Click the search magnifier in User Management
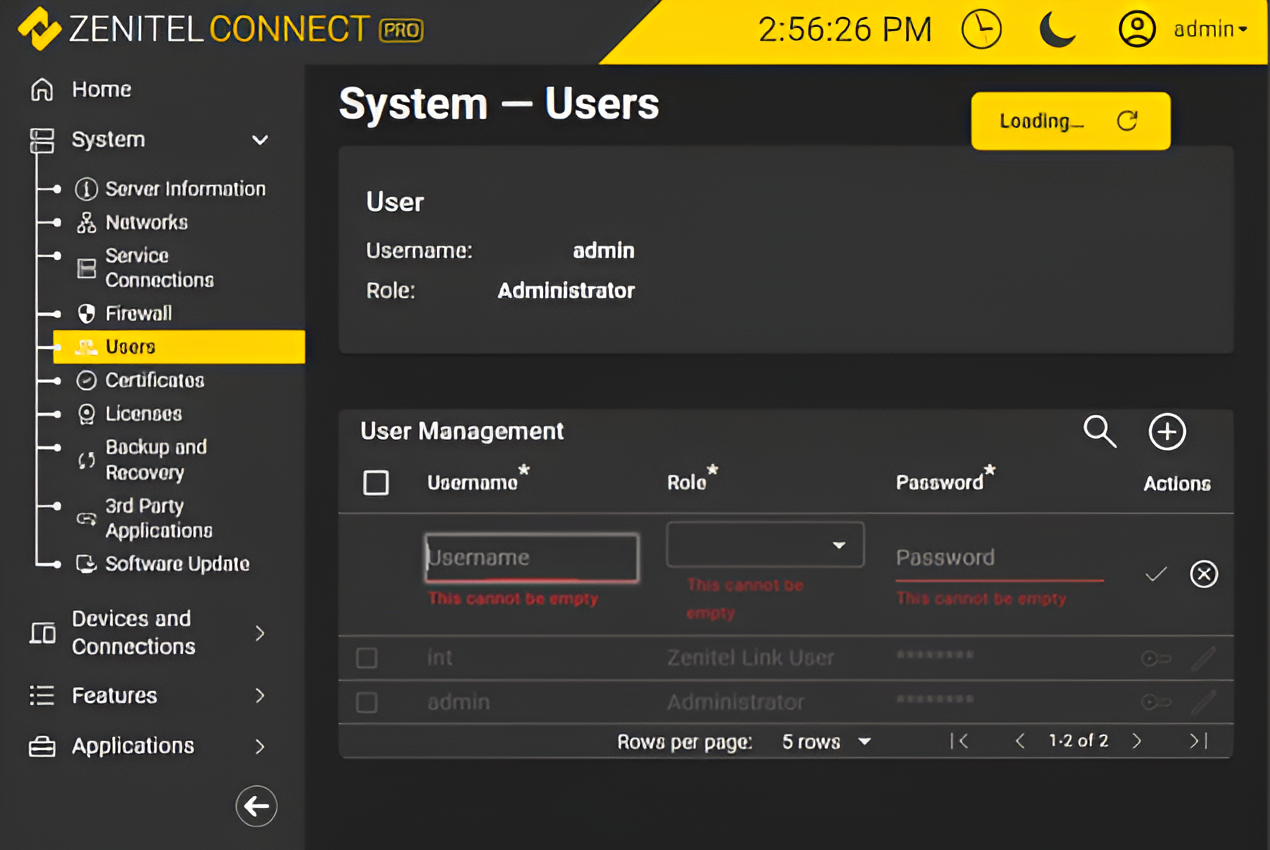The width and height of the screenshot is (1270, 850). 1099,432
